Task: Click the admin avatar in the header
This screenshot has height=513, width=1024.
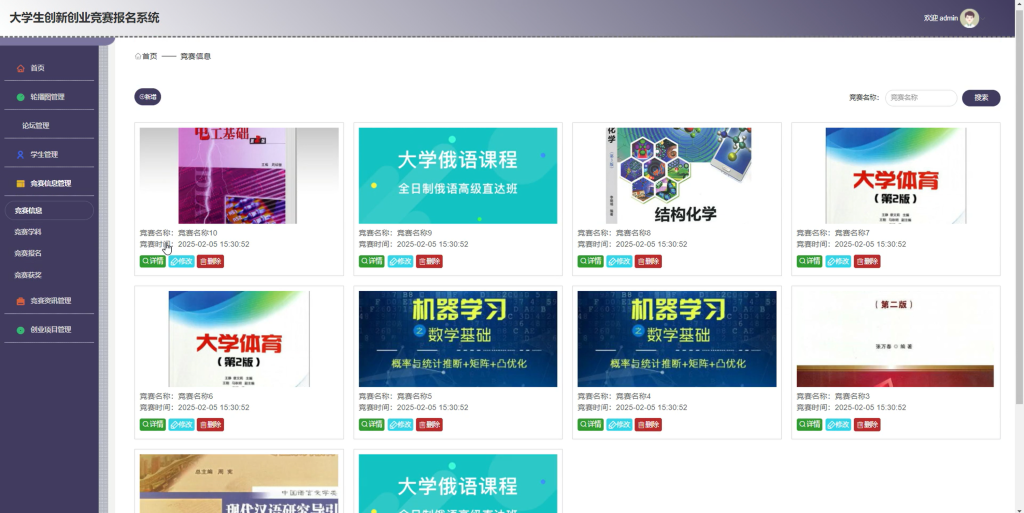Action: click(x=969, y=18)
